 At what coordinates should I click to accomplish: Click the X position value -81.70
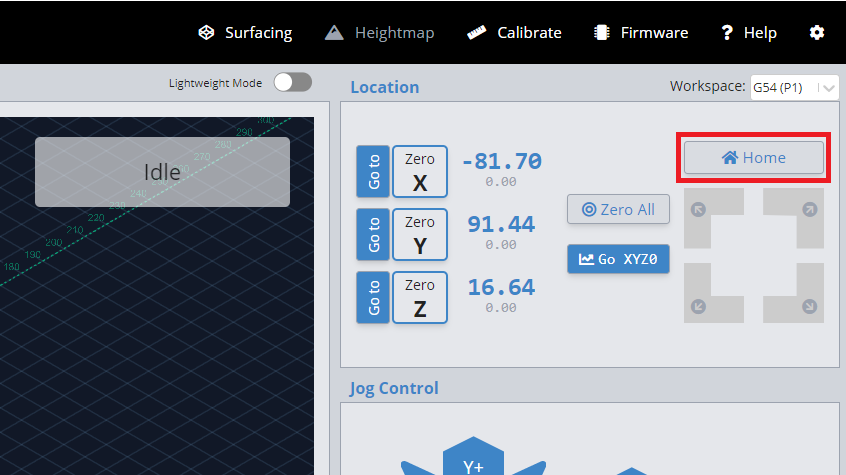(x=501, y=161)
